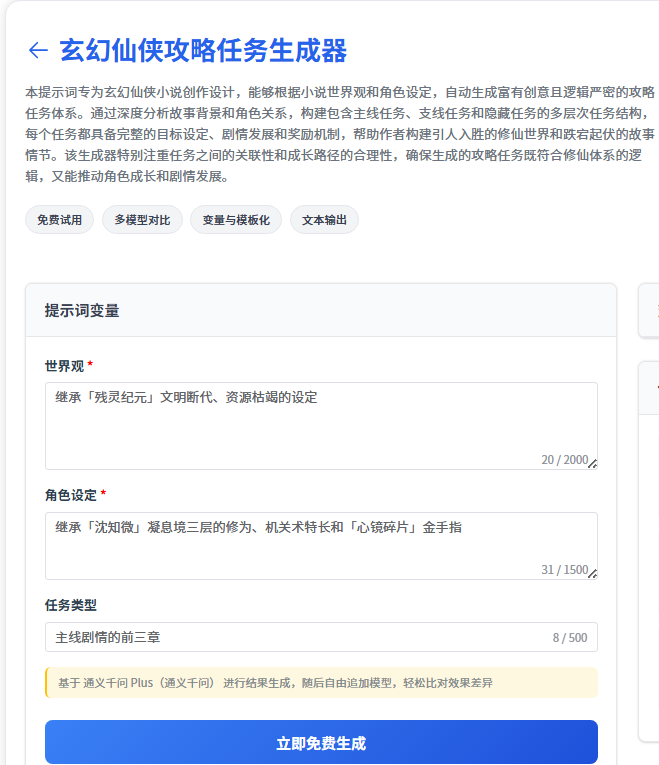Click the 角色设定 field label
Image resolution: width=659 pixels, height=765 pixels.
click(x=71, y=495)
